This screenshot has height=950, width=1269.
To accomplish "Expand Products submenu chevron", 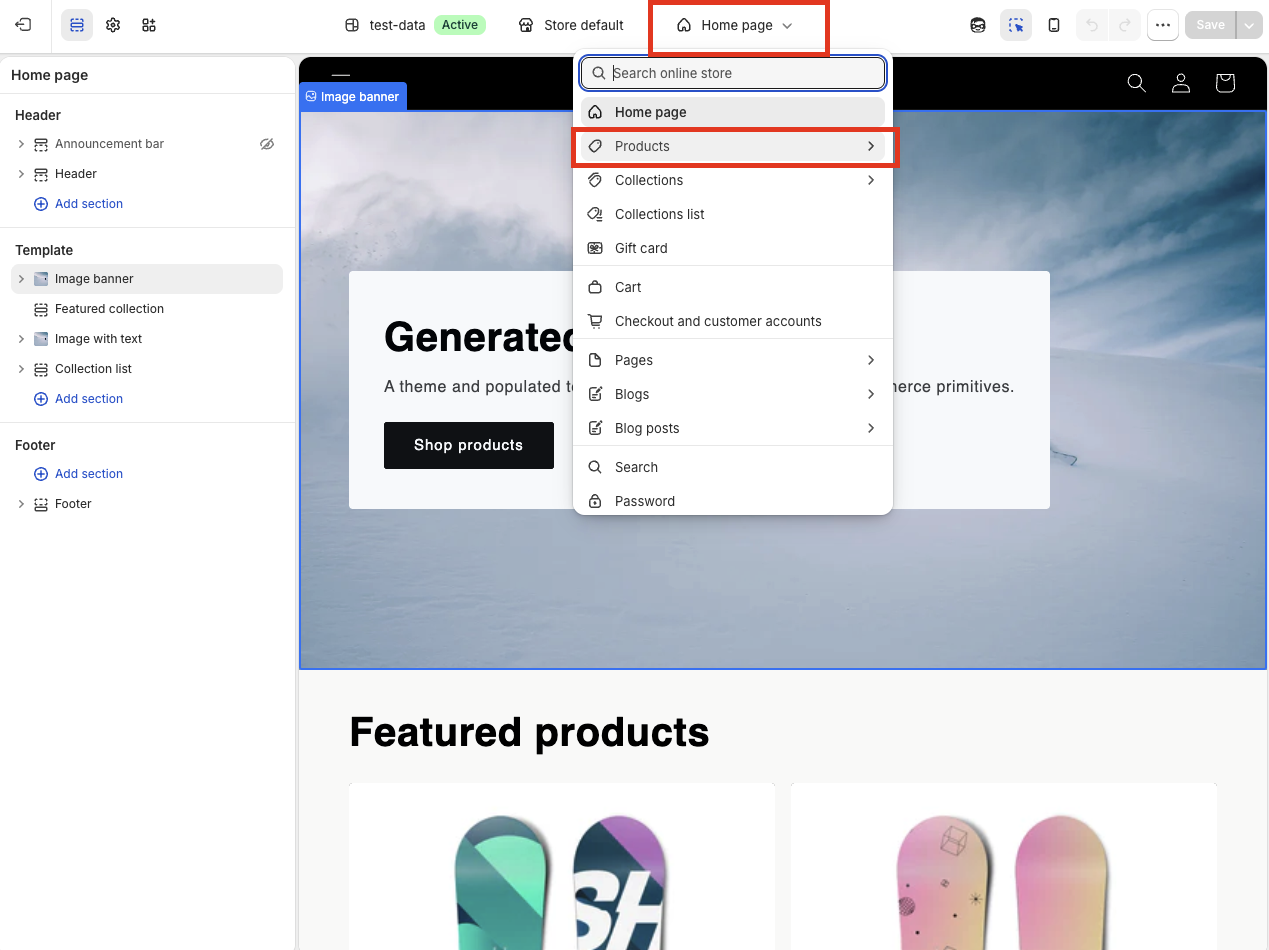I will pyautogui.click(x=871, y=146).
